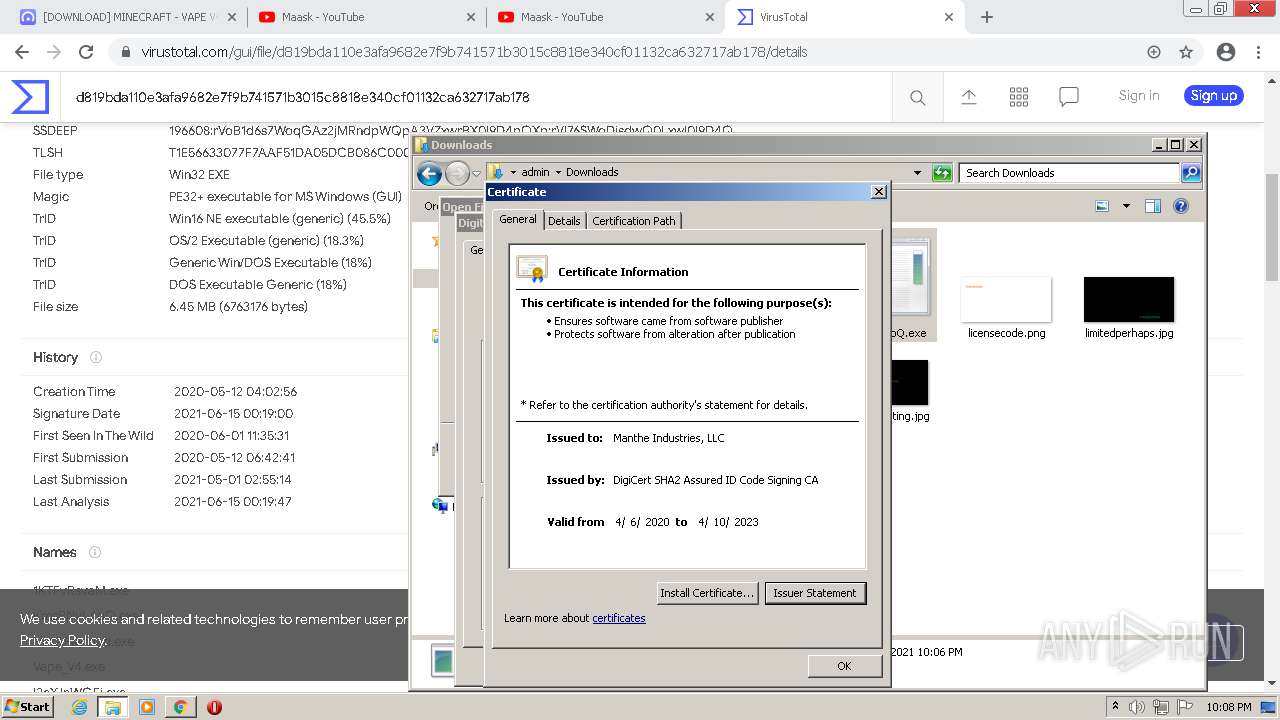Click the Vape_V4.exe name entry

[x=69, y=666]
